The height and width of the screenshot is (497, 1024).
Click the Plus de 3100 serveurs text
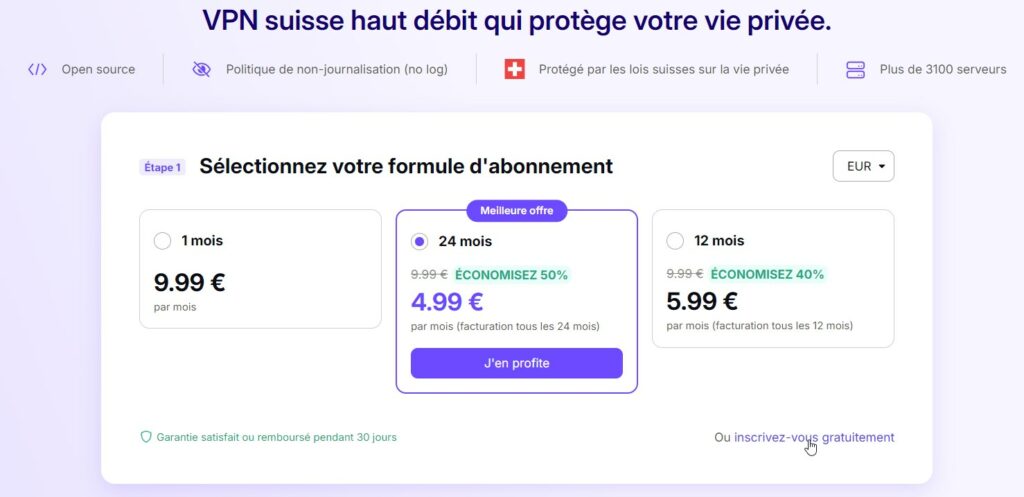coord(943,69)
